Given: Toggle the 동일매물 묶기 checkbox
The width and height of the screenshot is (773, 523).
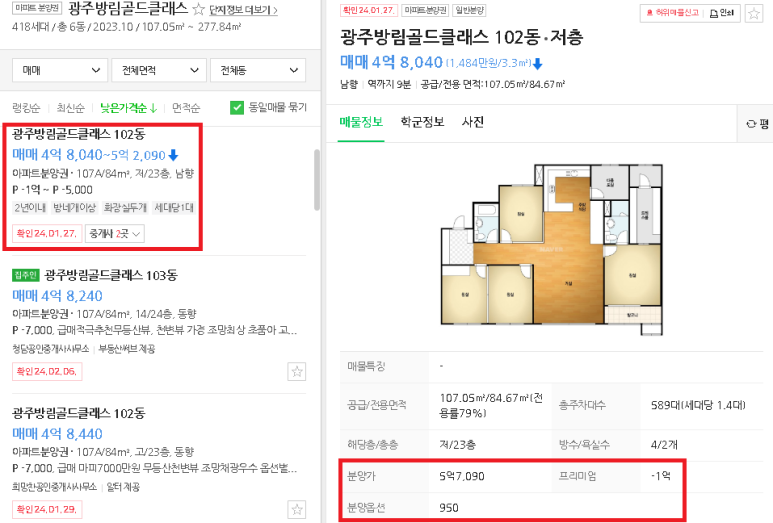Looking at the screenshot, I should (x=237, y=107).
